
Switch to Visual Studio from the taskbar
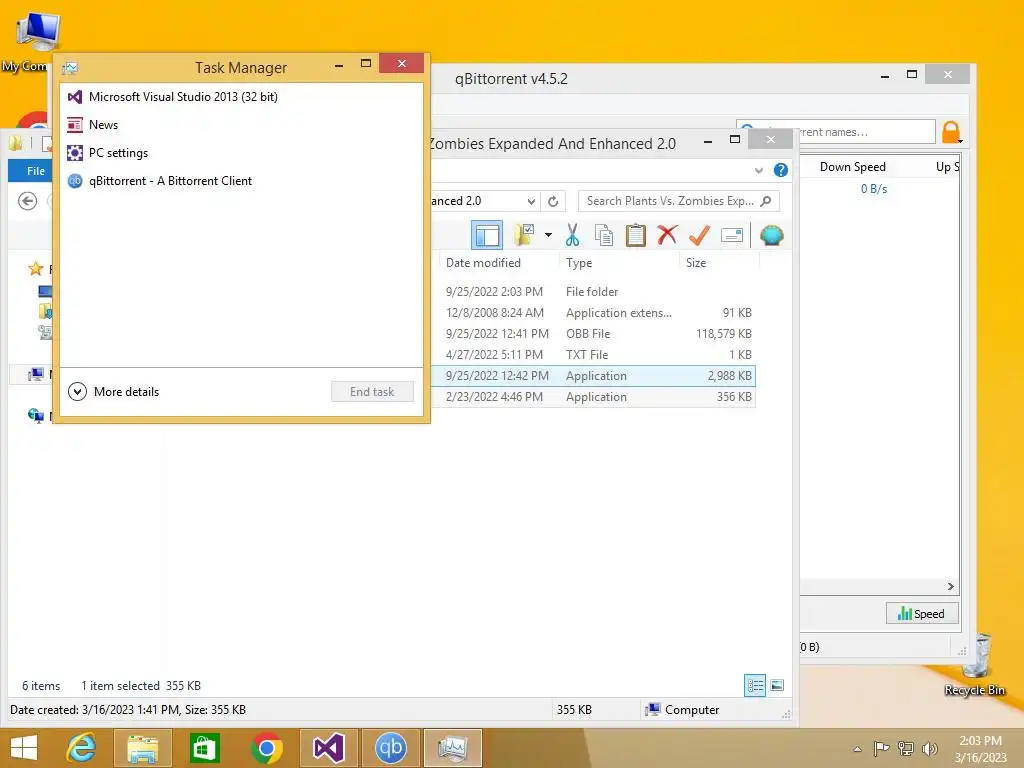(328, 748)
